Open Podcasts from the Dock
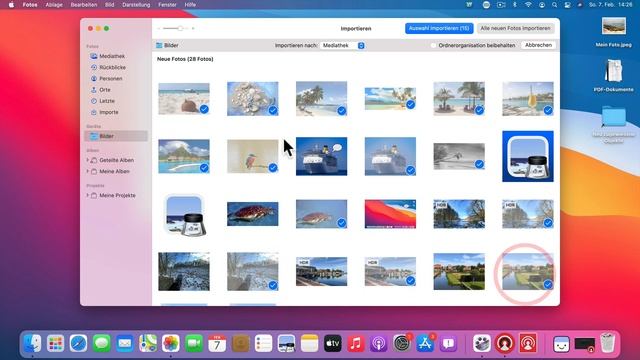Viewport: 640px width, 360px height. pyautogui.click(x=379, y=343)
